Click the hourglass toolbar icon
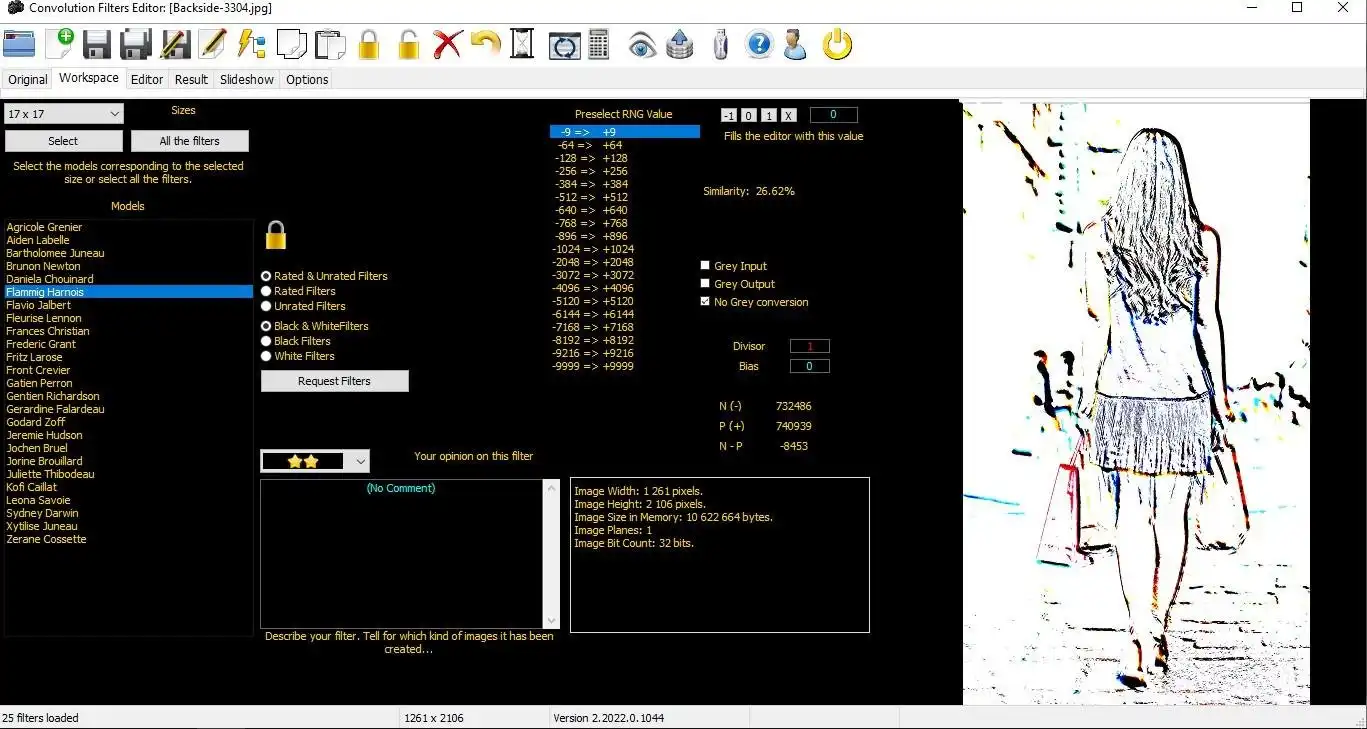The height and width of the screenshot is (729, 1367). [x=522, y=45]
